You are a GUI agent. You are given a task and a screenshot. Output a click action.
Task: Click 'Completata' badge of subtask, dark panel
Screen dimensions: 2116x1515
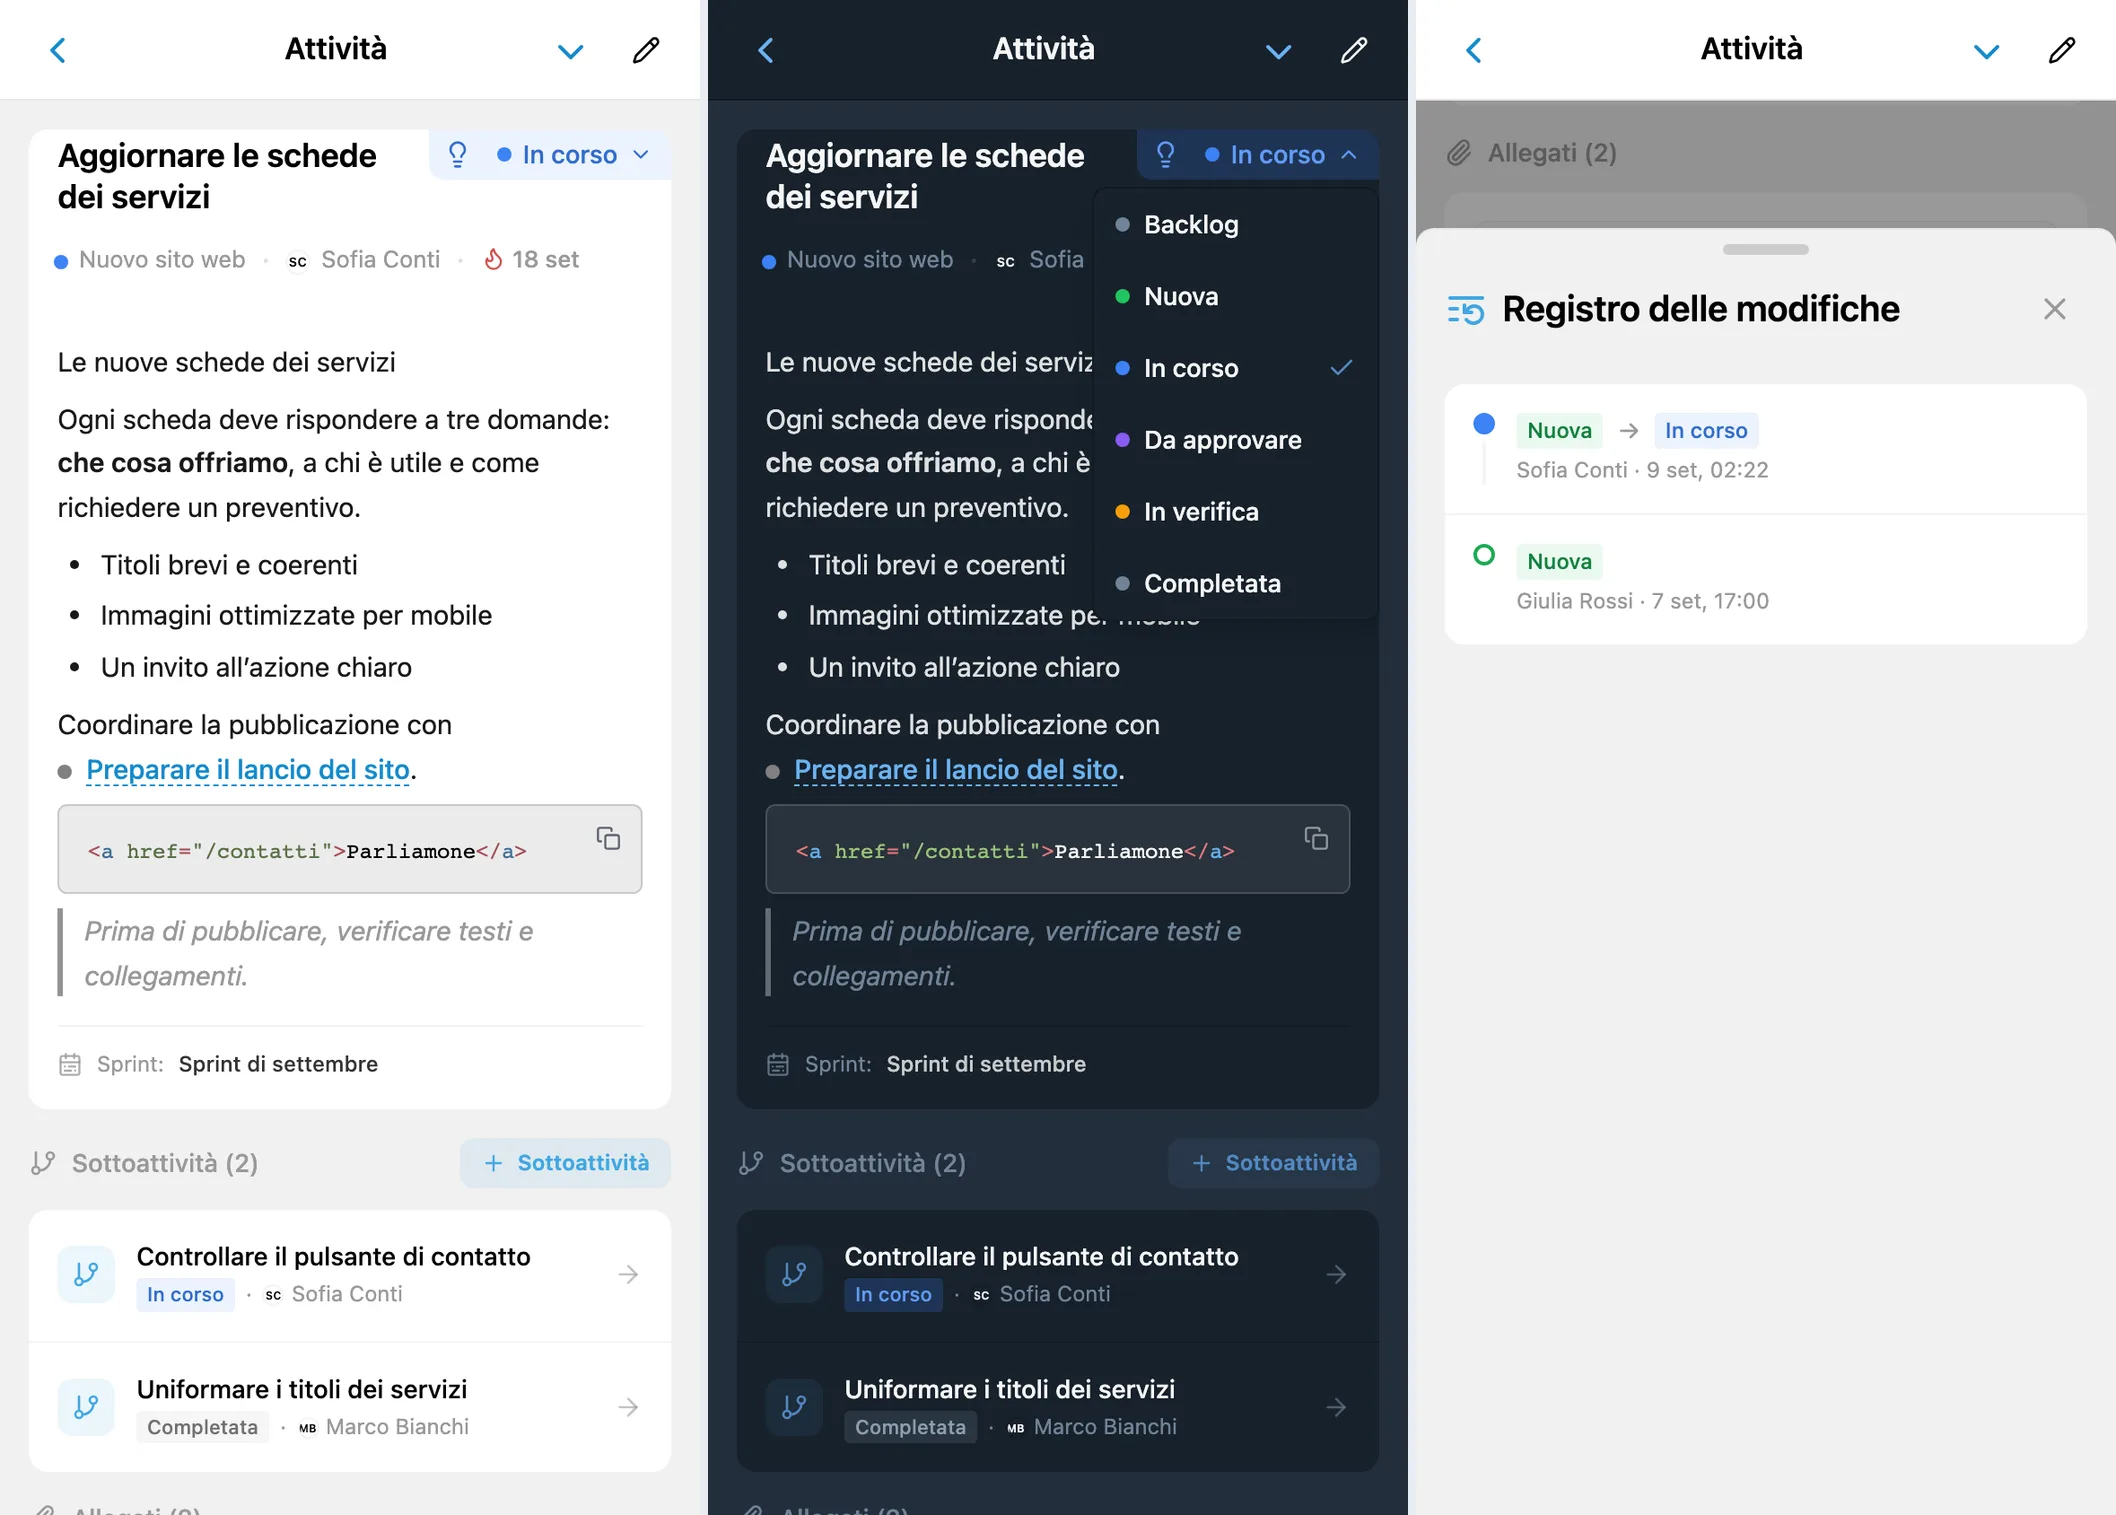(x=910, y=1427)
